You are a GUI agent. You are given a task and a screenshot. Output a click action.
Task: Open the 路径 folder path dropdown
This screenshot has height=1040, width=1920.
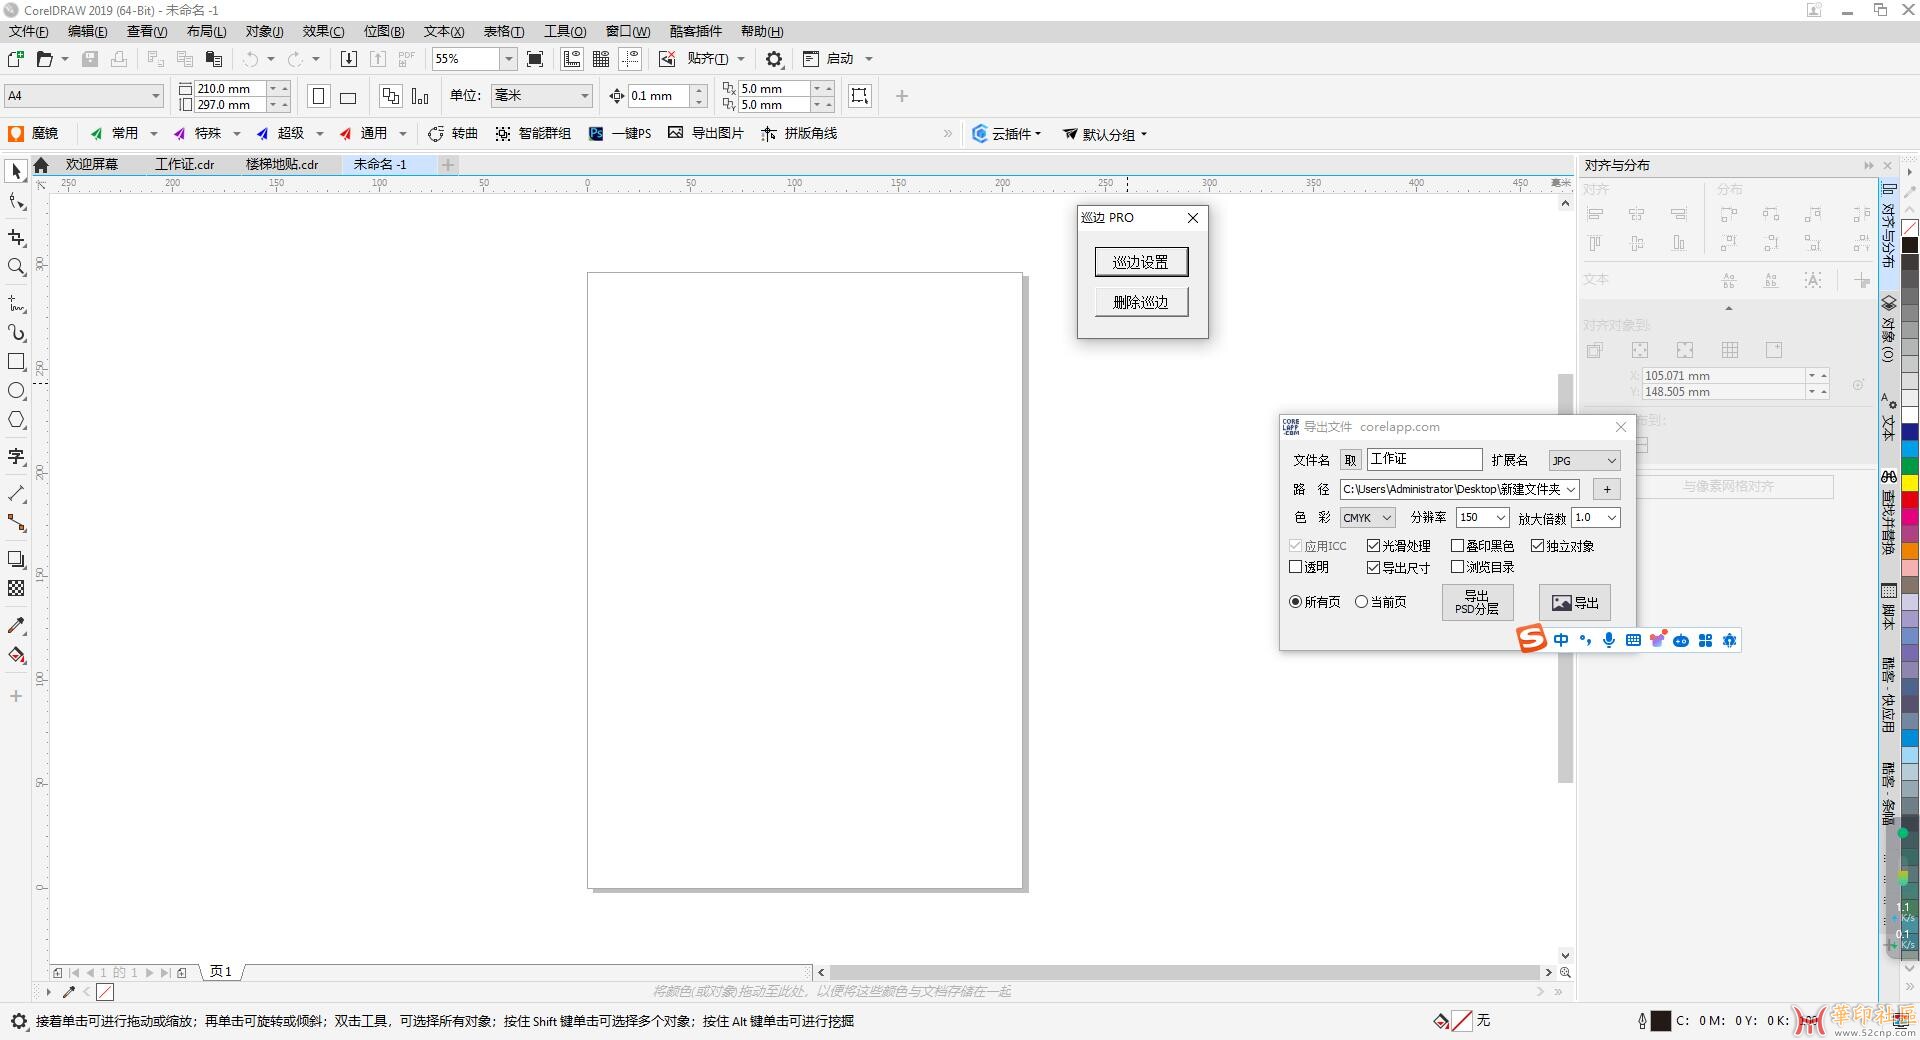pyautogui.click(x=1571, y=489)
